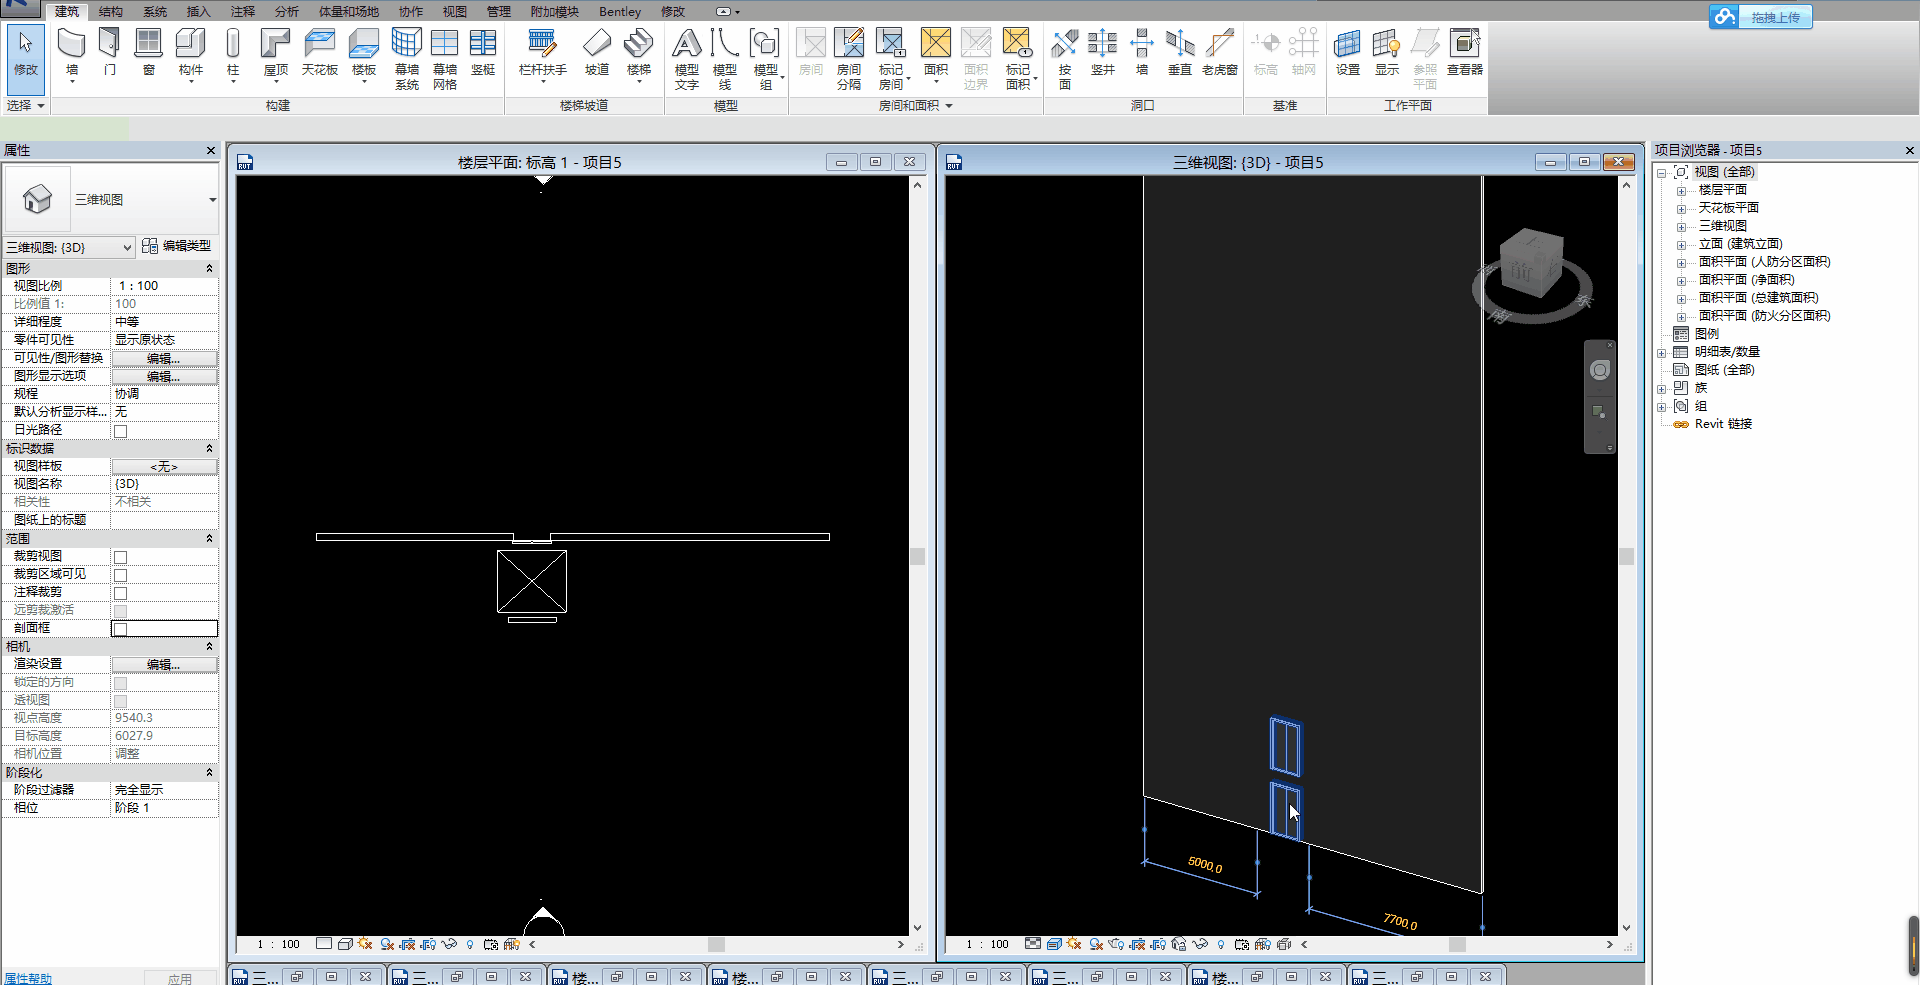Image resolution: width=1920 pixels, height=985 pixels.
Task: Click the ViewCube in 3D view
Action: tap(1531, 265)
